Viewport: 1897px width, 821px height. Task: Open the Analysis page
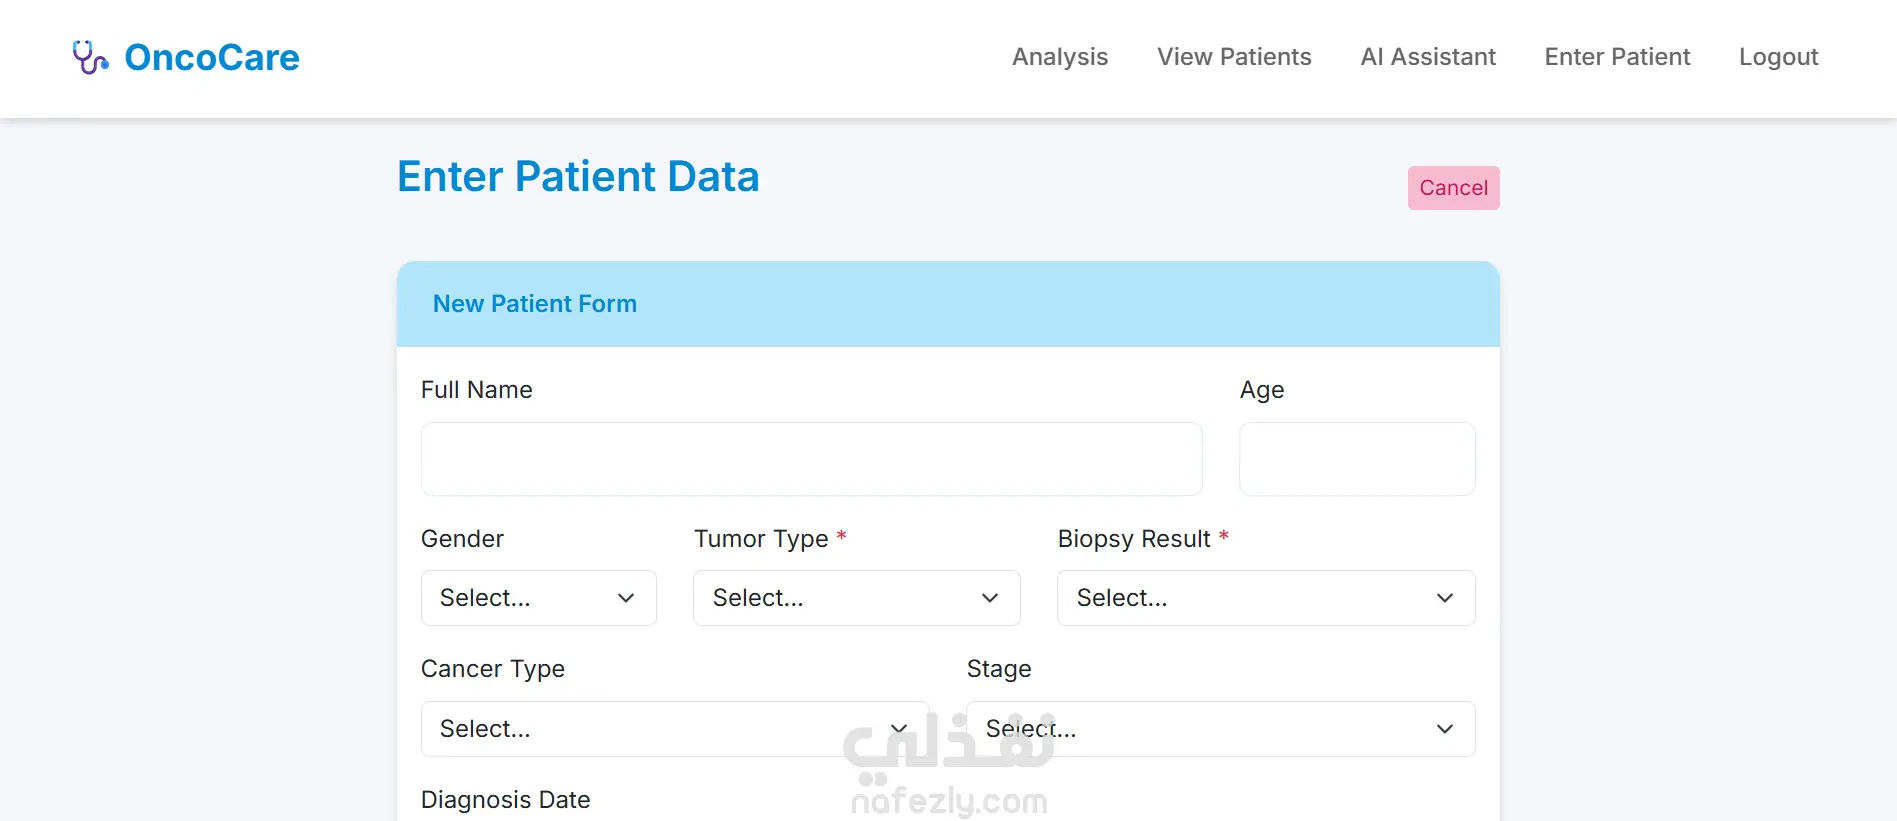tap(1059, 57)
